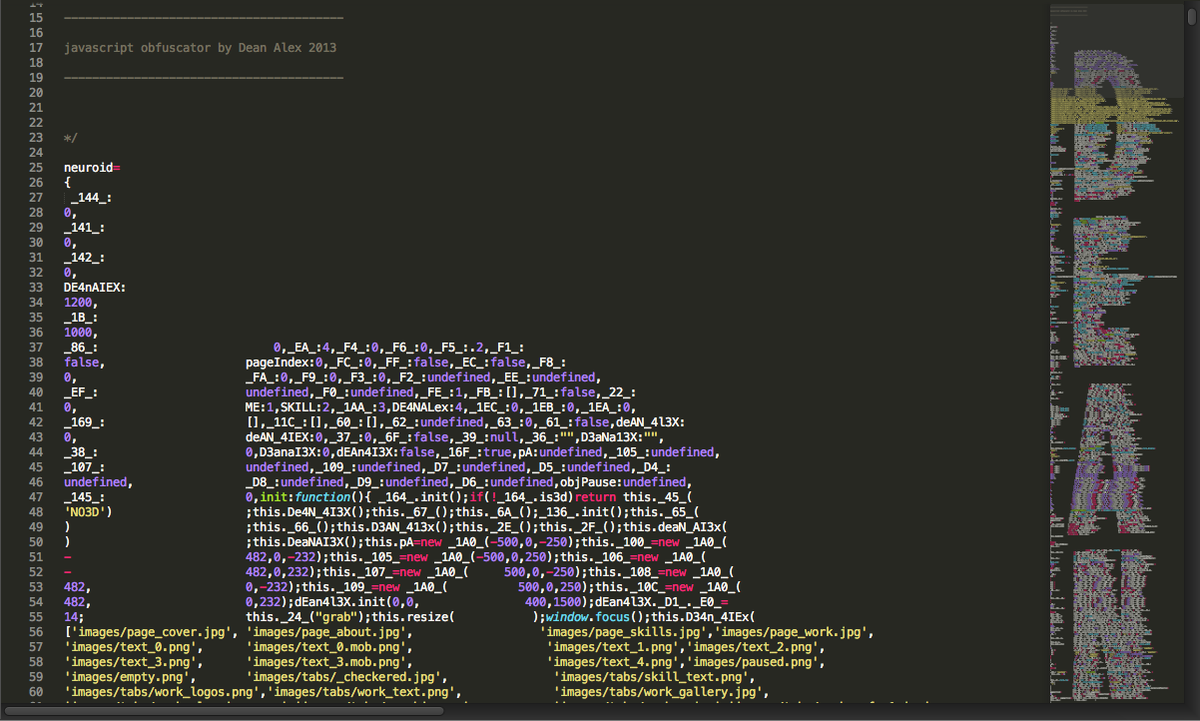Click the value '14;' on line 55
1200x721 pixels.
[x=74, y=617]
